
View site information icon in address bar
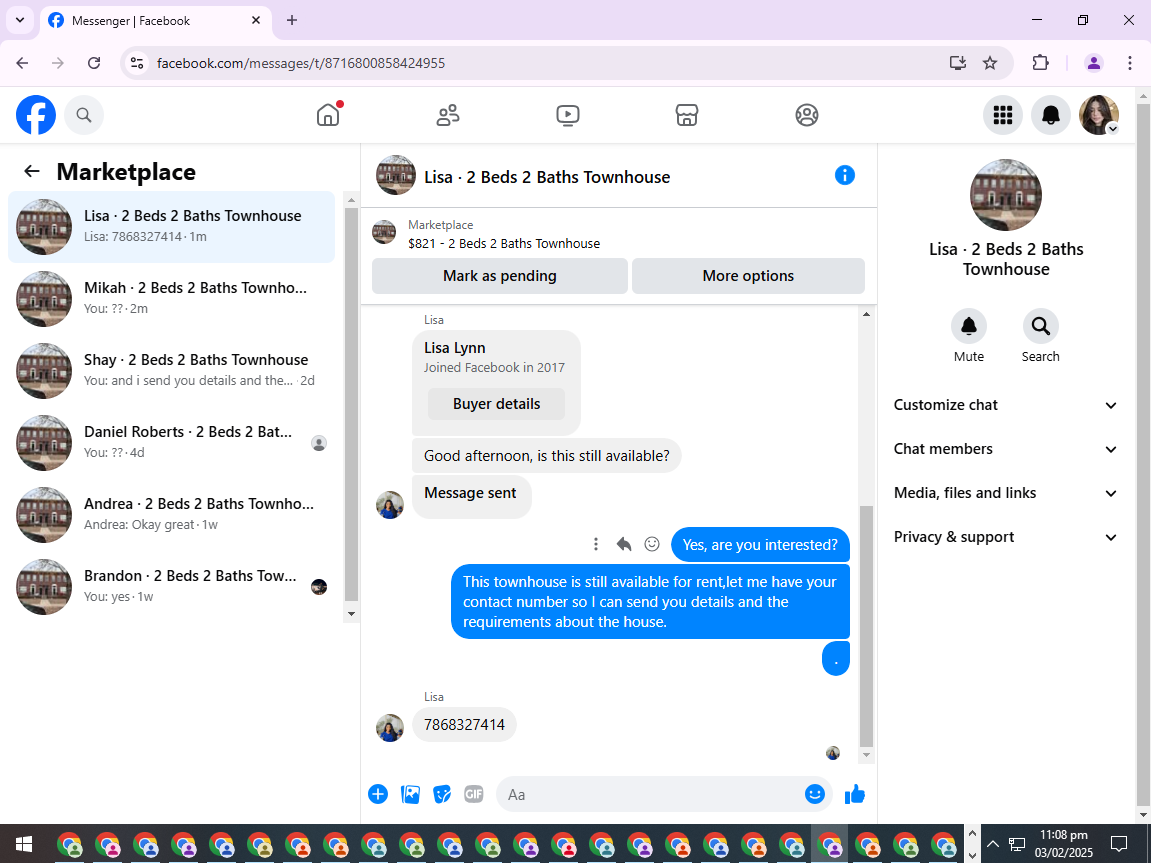coord(137,63)
